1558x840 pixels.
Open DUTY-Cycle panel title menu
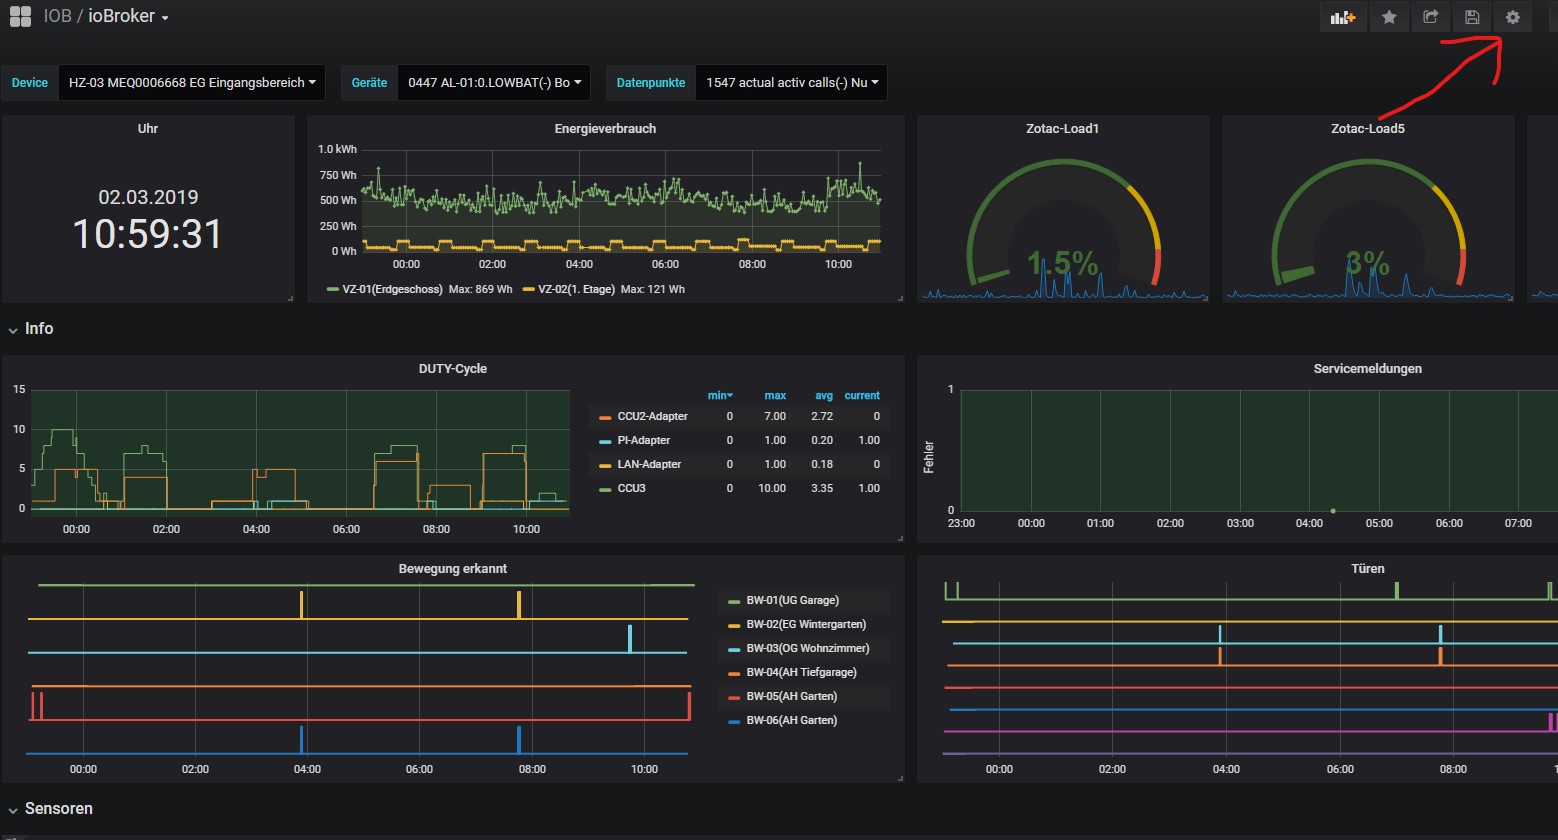click(x=452, y=369)
